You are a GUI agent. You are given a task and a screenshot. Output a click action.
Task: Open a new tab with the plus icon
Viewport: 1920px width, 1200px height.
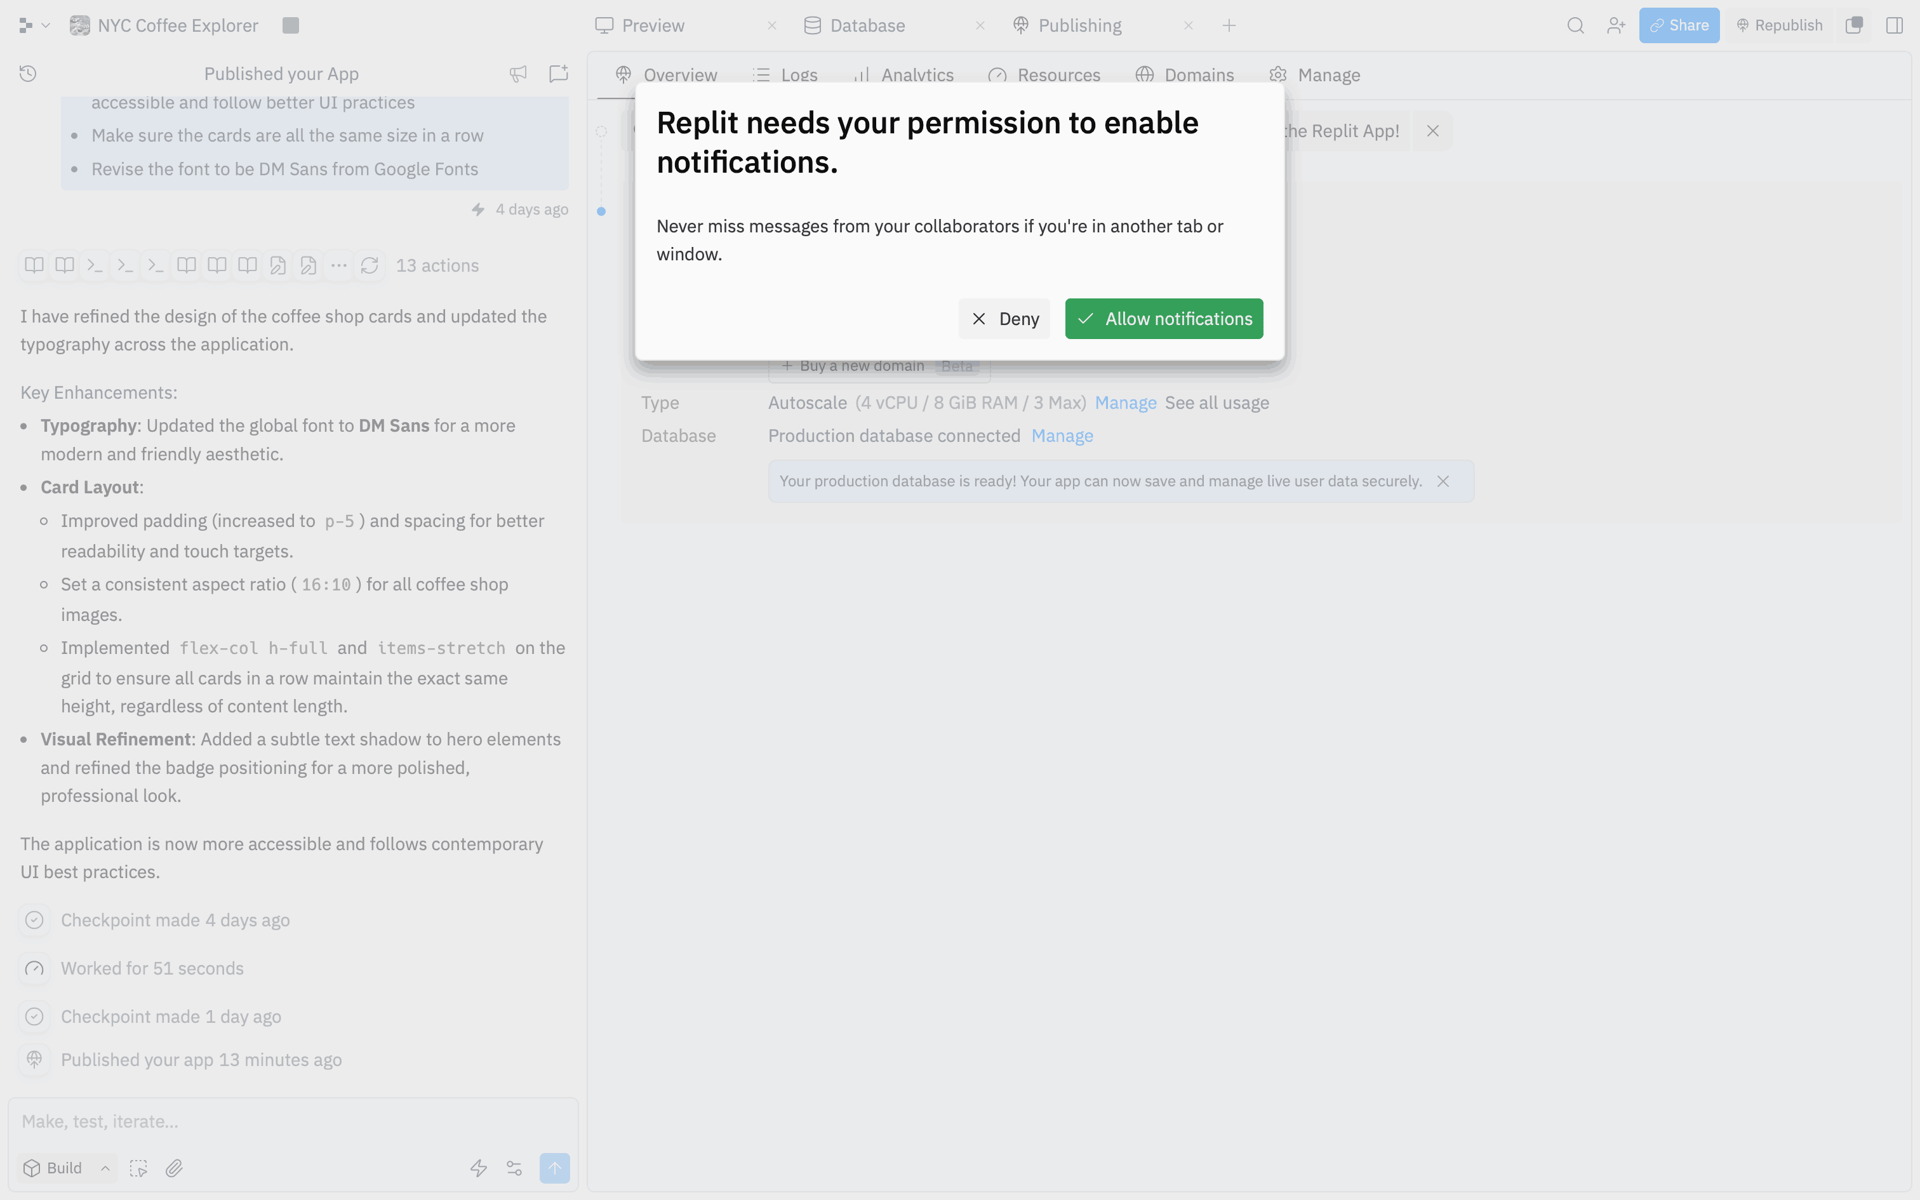tap(1229, 25)
